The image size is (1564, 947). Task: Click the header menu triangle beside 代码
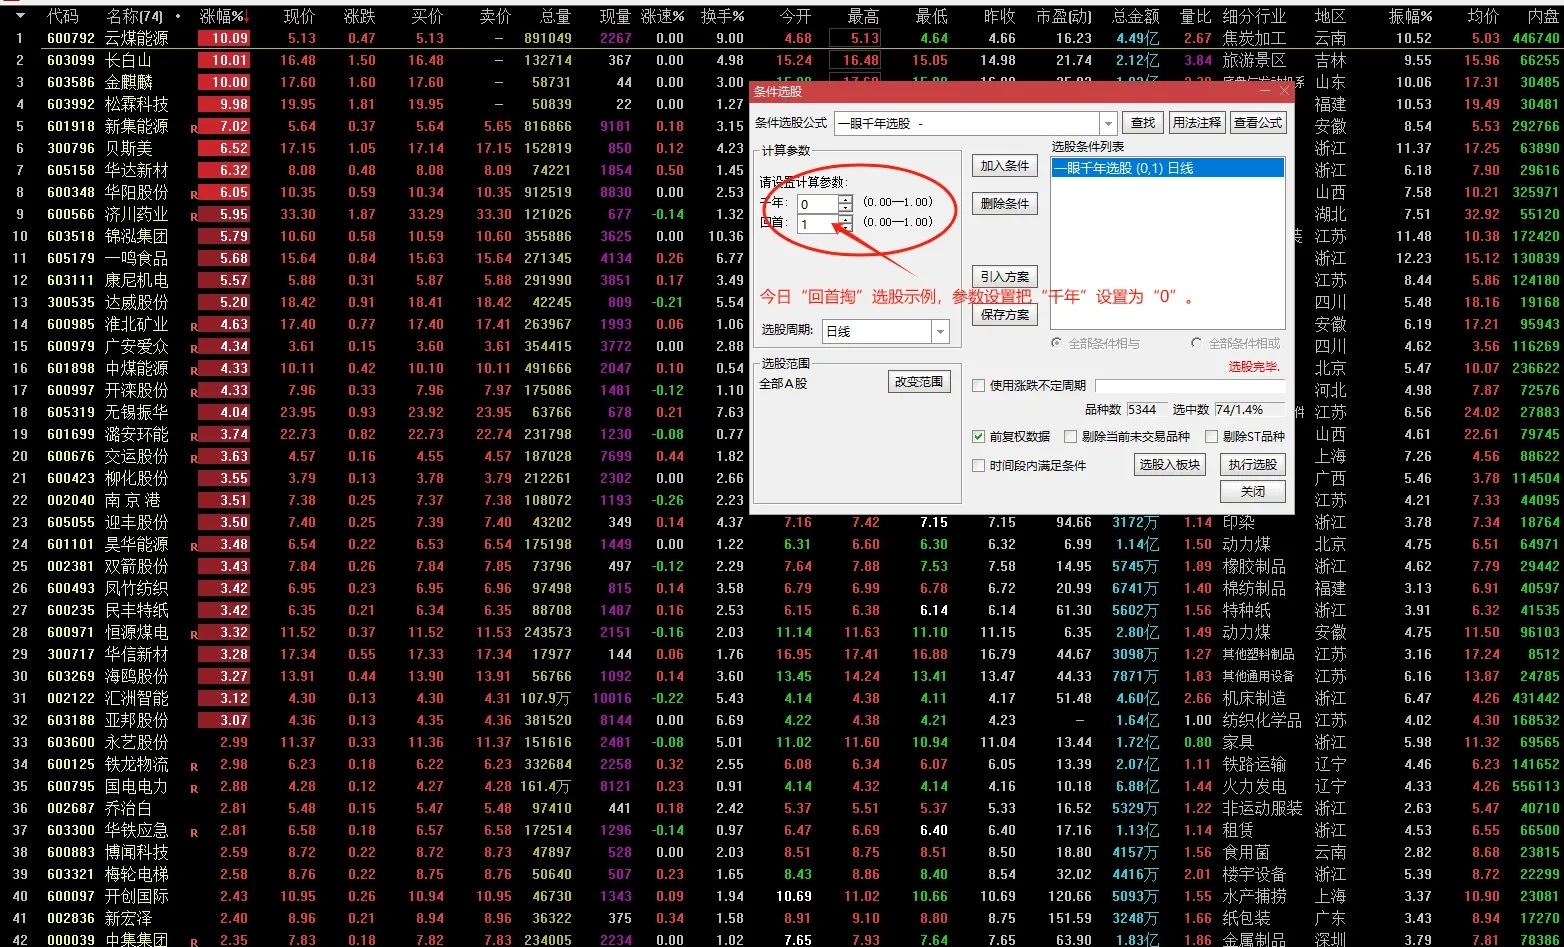click(x=20, y=16)
